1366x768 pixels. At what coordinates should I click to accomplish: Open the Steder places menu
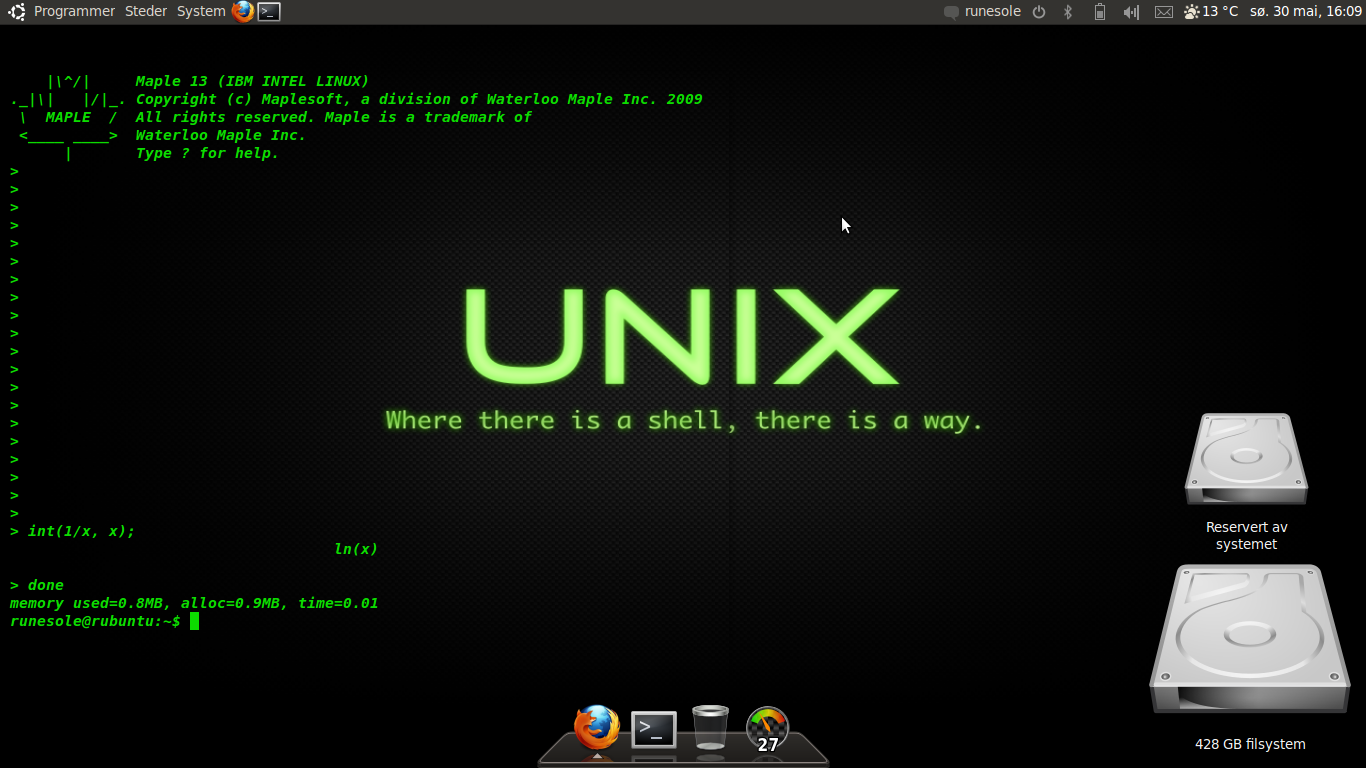[x=146, y=11]
